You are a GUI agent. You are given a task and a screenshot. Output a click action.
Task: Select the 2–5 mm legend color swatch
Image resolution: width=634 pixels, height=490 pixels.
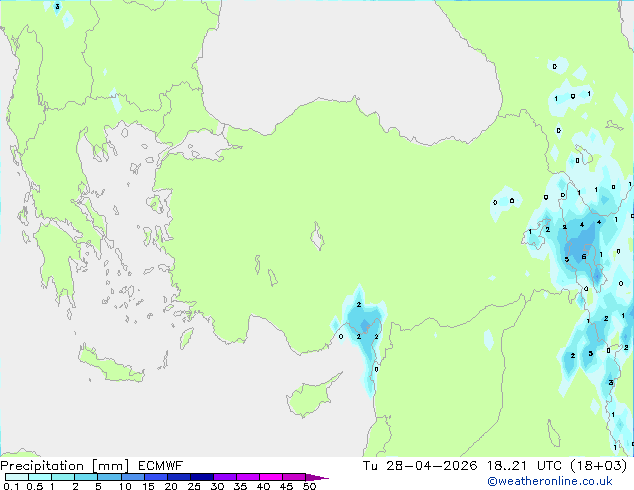pyautogui.click(x=86, y=477)
